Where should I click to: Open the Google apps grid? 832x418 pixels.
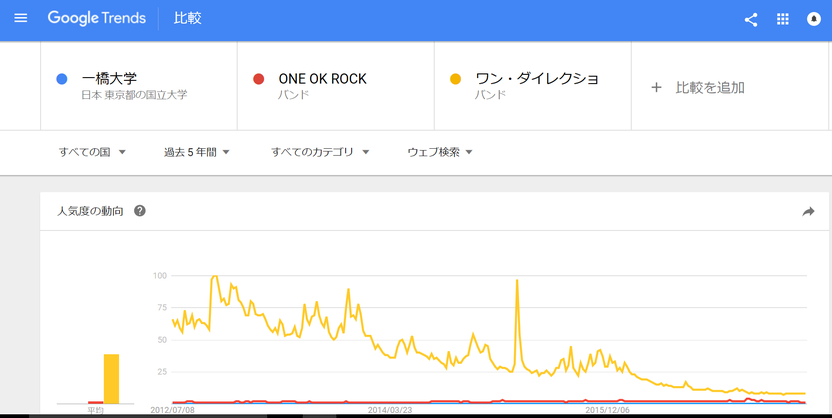(x=783, y=19)
